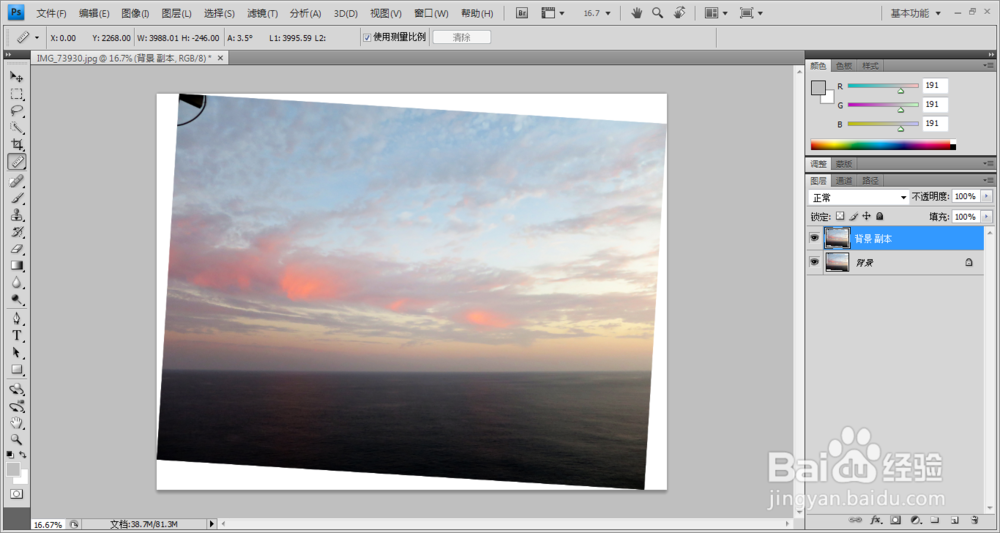Switch to the 路径 tab
The image size is (1000, 533).
pos(870,180)
